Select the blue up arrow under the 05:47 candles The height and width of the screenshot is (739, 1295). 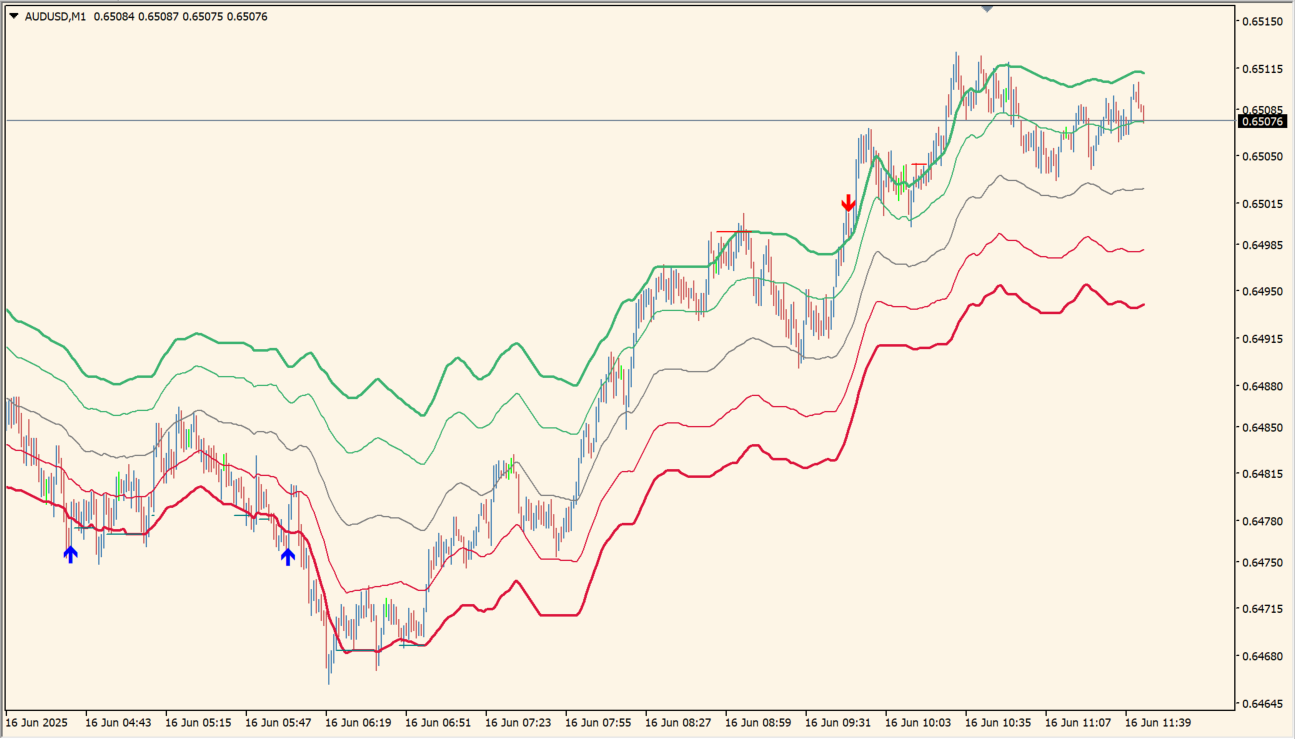[x=288, y=556]
